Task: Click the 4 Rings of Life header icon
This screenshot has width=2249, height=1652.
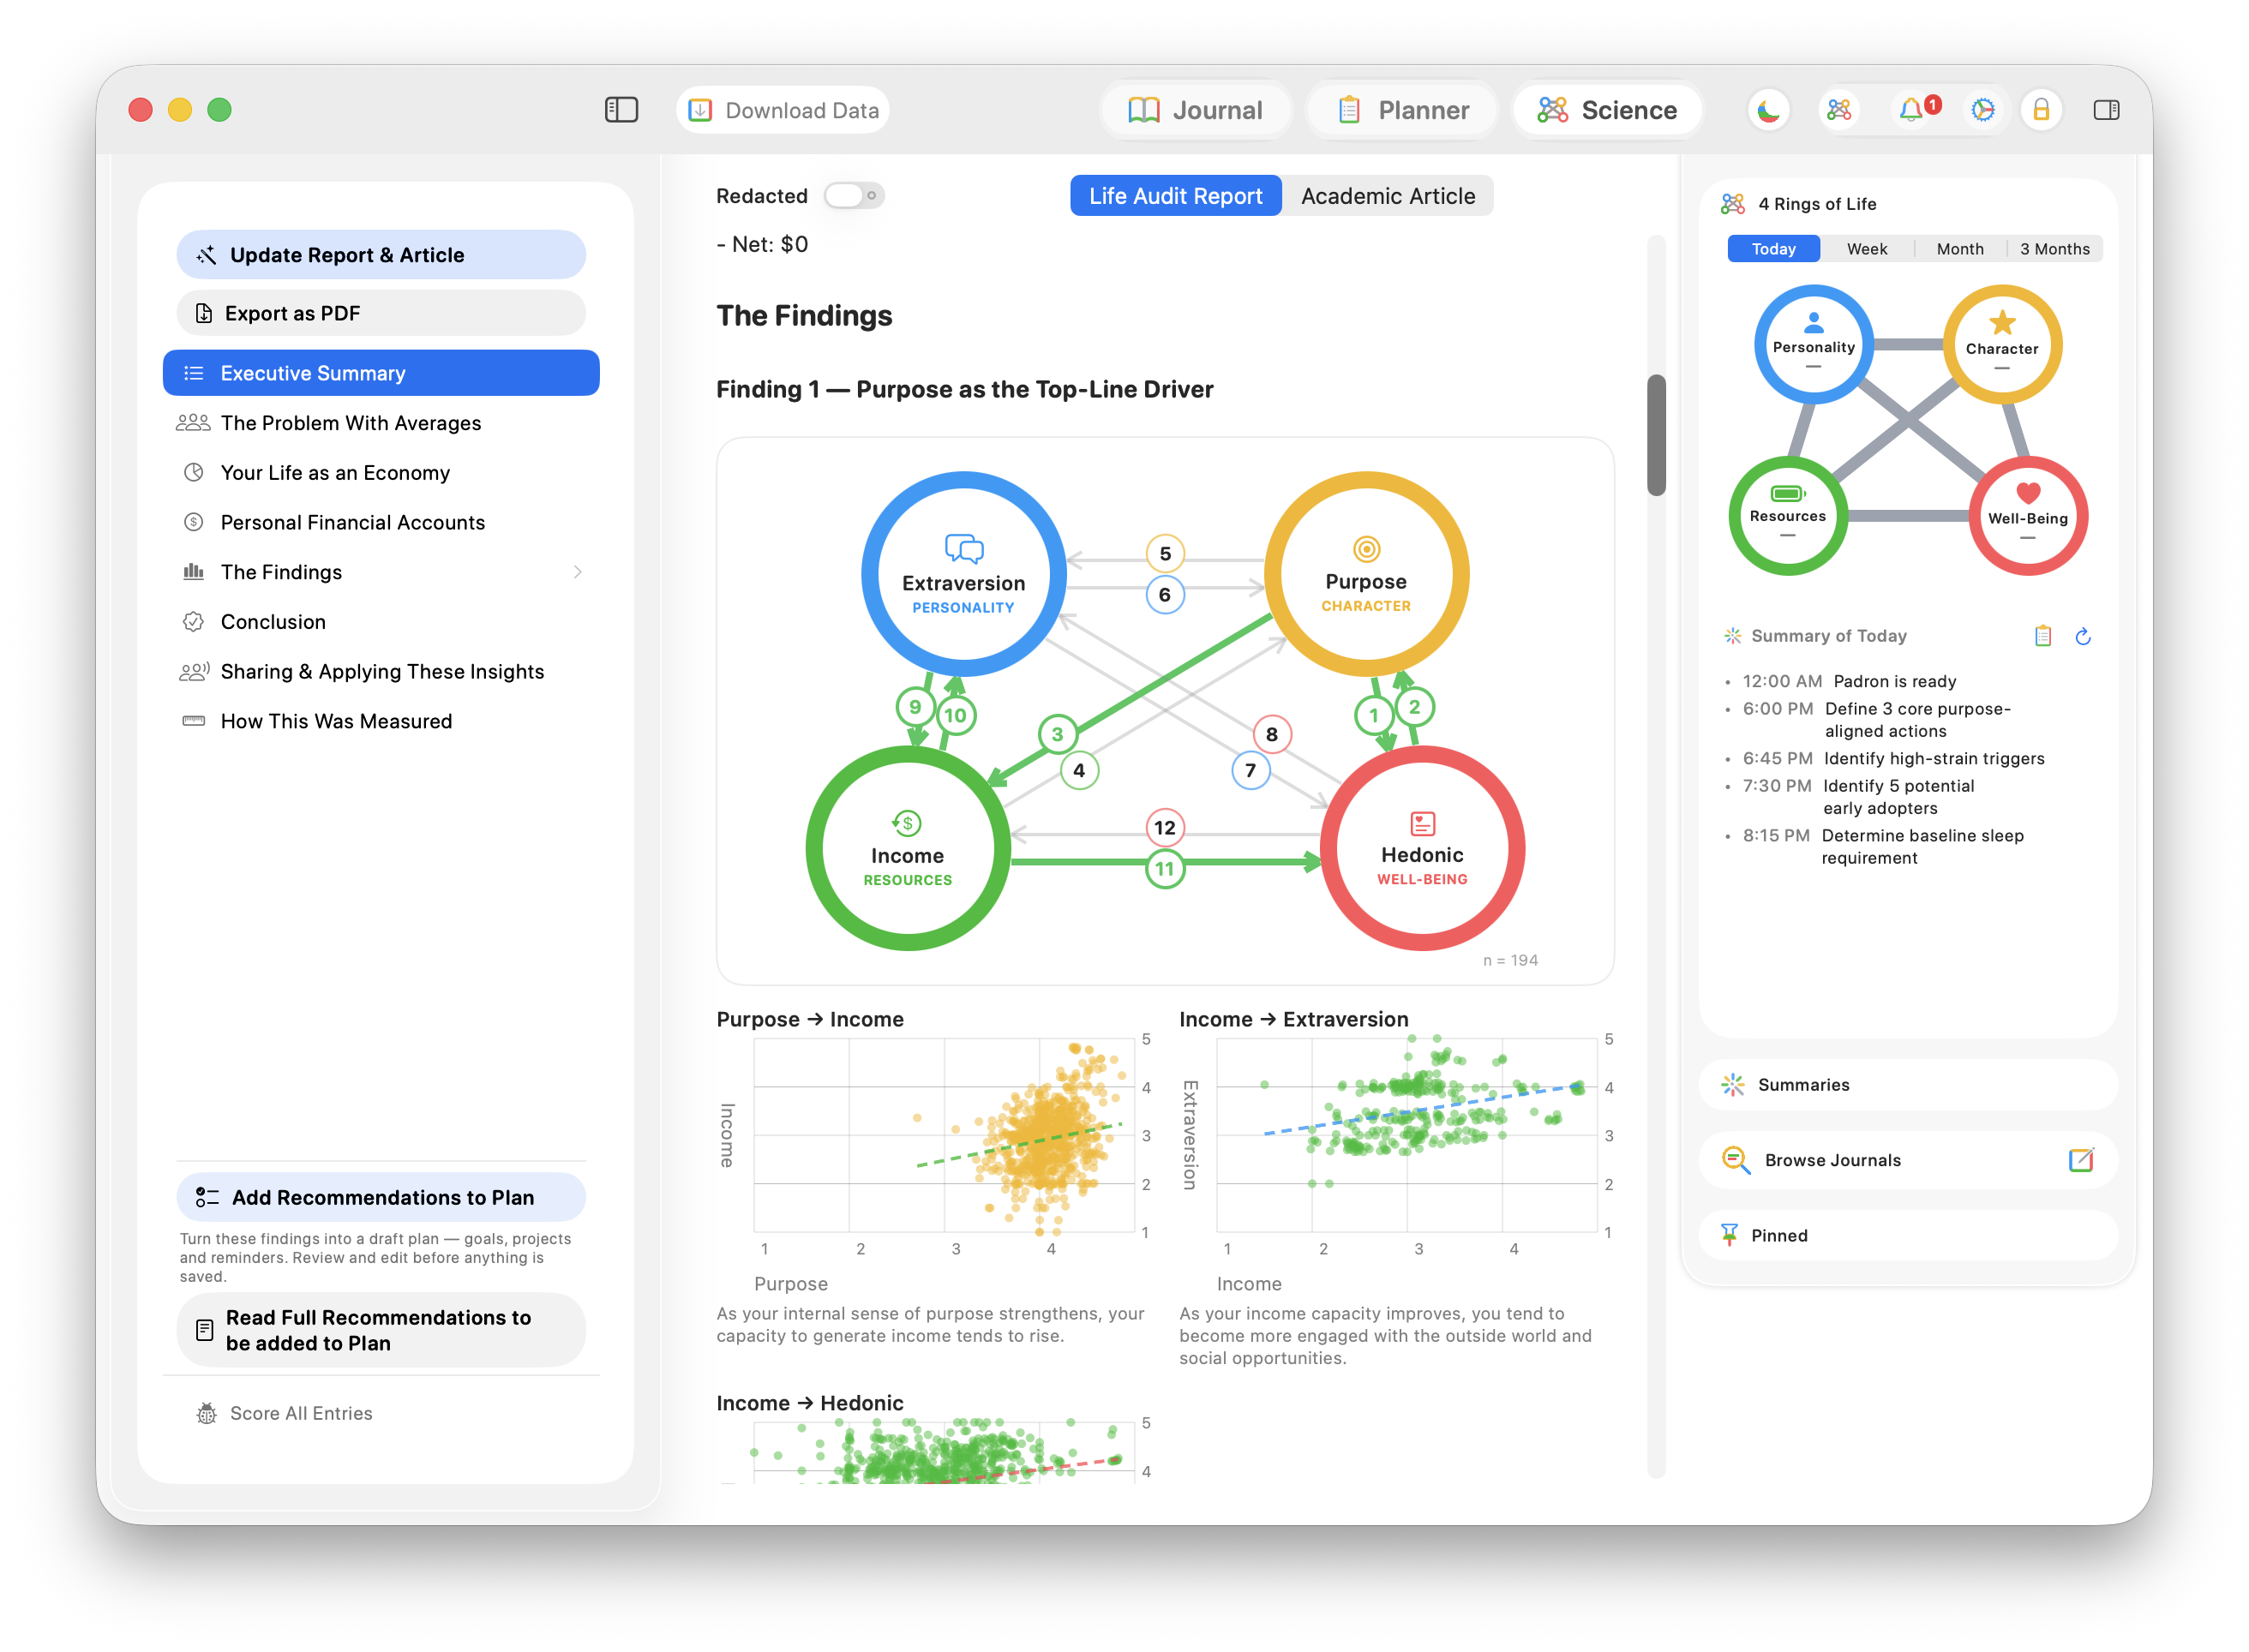Action: pos(1732,204)
